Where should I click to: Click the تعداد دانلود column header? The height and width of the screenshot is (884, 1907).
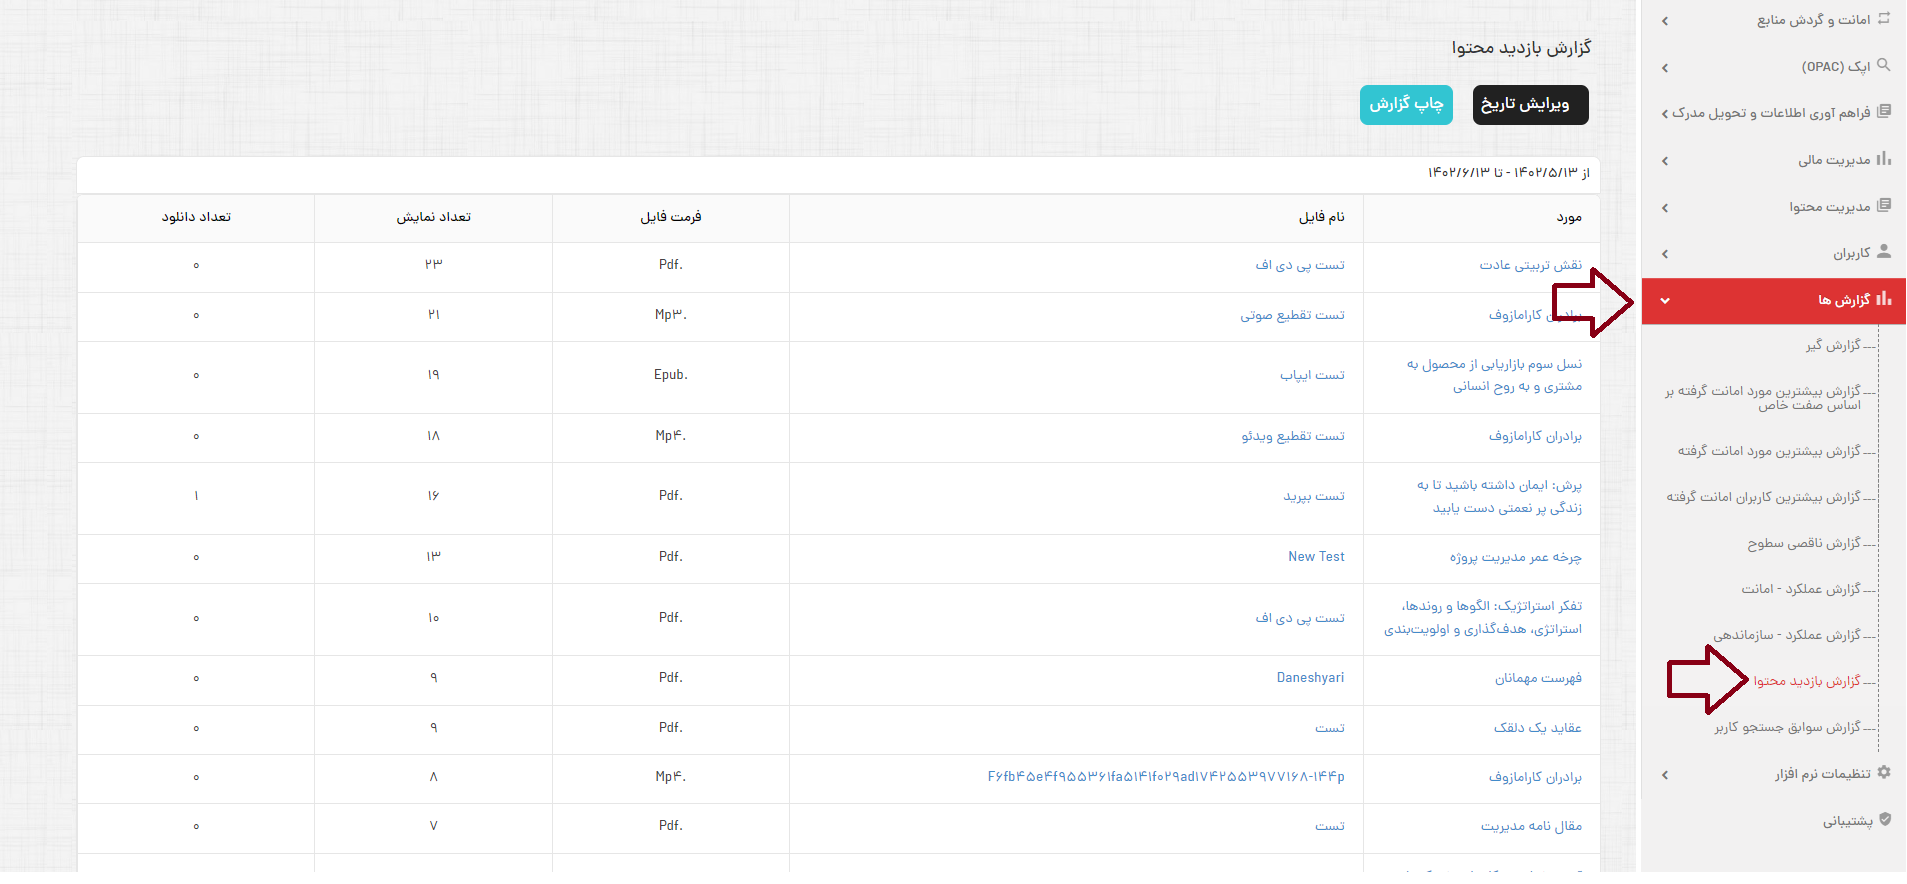click(x=196, y=217)
